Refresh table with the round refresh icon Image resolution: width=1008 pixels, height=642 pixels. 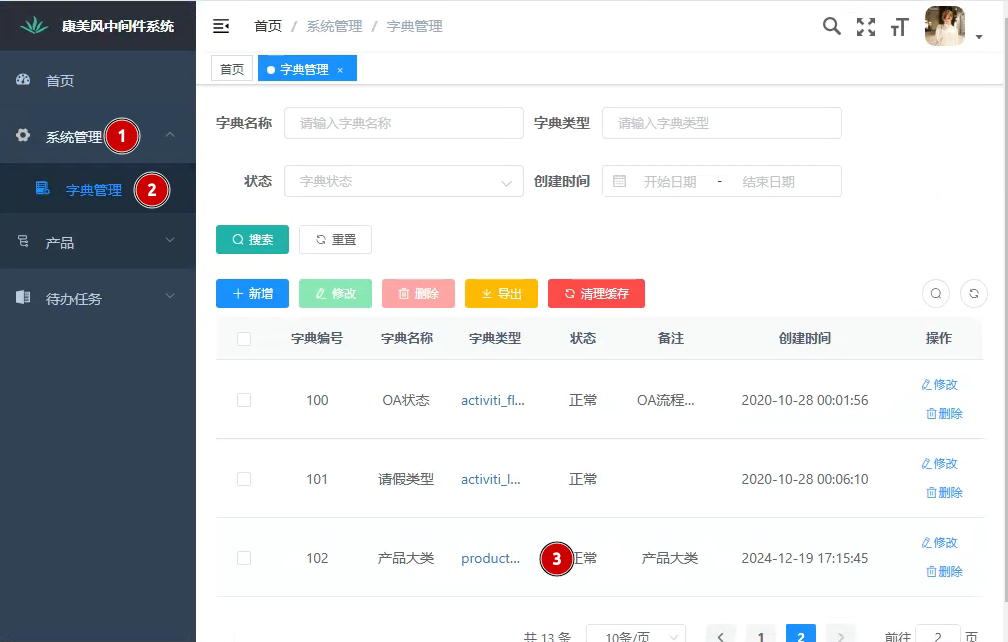coord(974,293)
